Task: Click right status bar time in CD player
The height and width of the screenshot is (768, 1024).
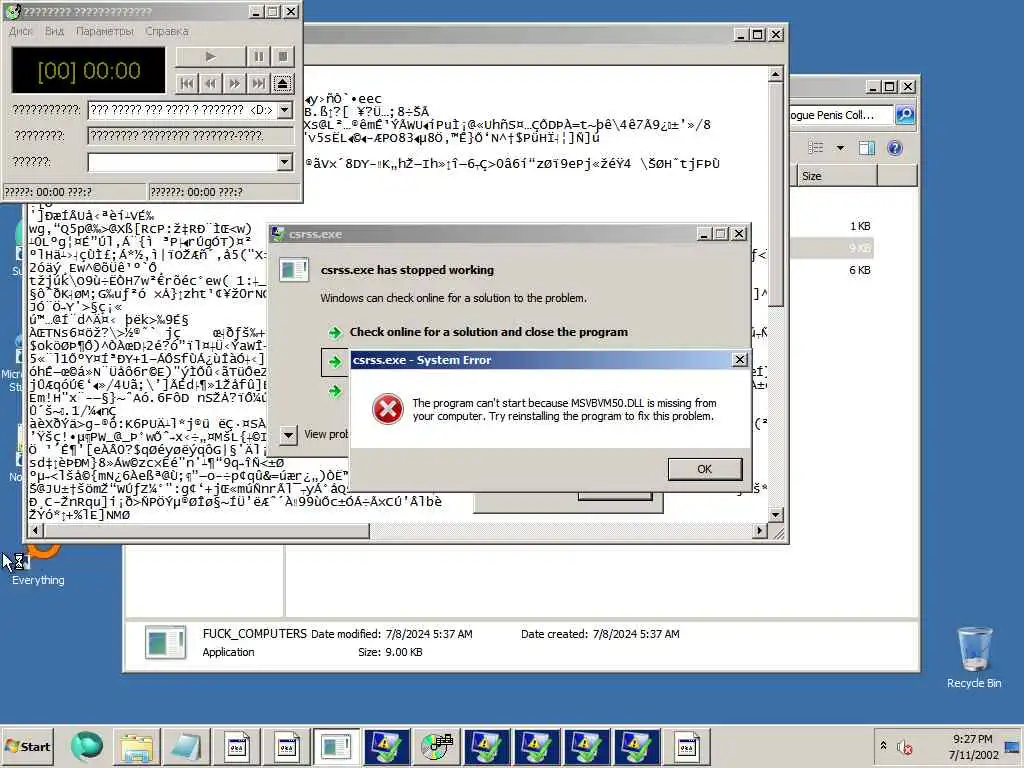Action: [x=224, y=192]
